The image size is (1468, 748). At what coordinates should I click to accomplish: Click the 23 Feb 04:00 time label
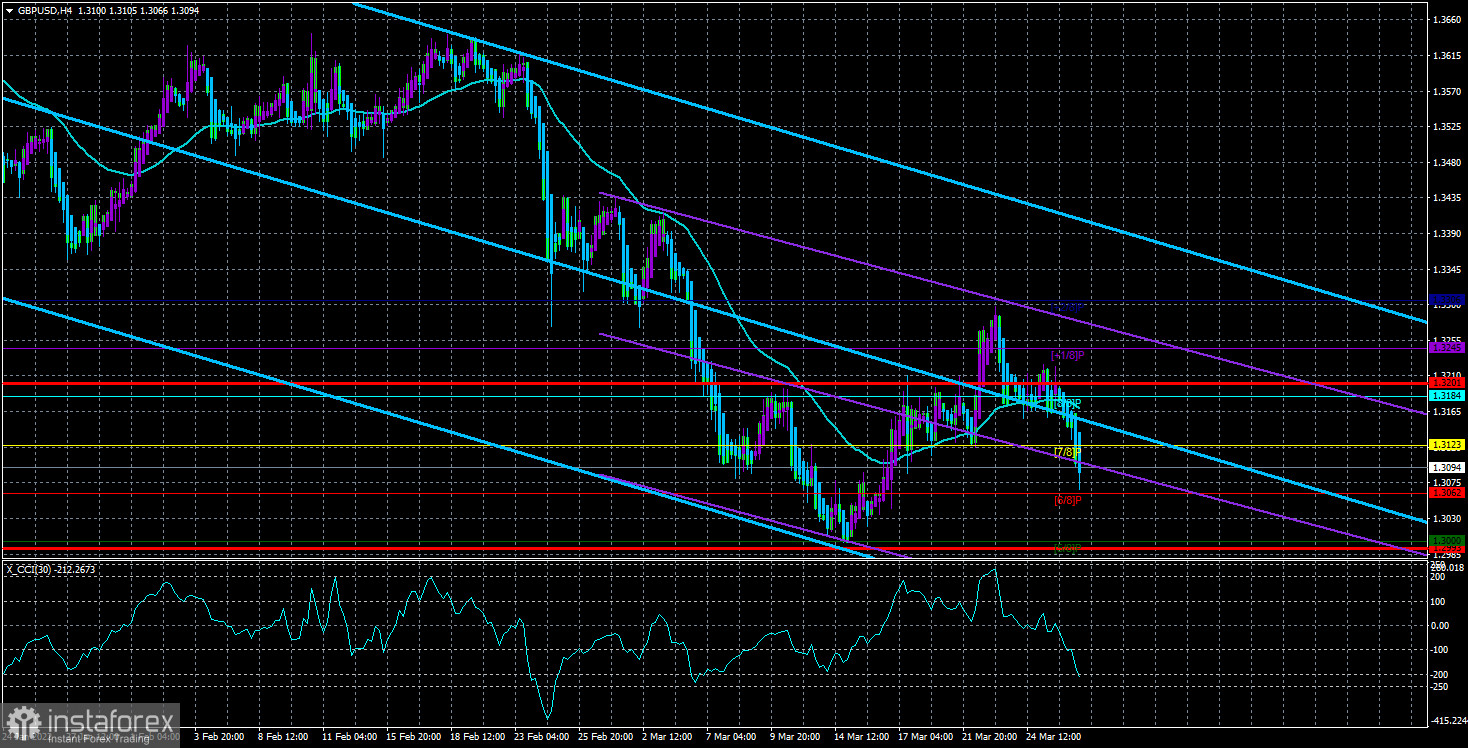[x=541, y=737]
